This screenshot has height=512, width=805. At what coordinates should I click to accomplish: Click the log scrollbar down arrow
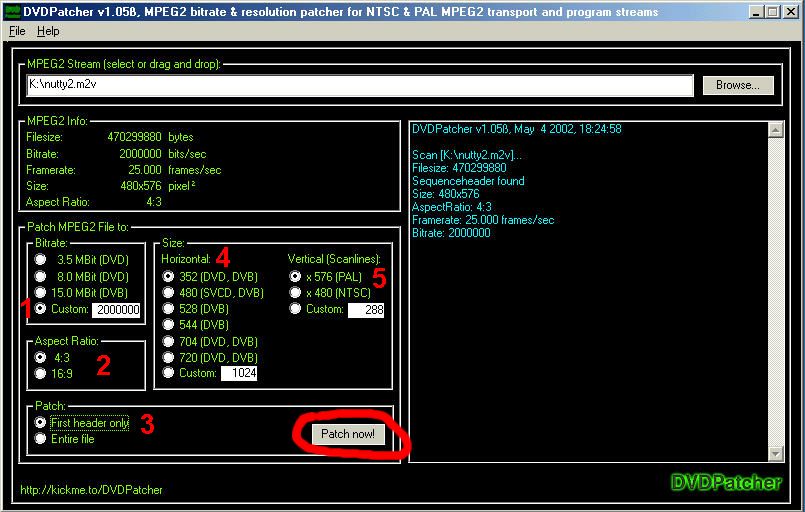pos(775,453)
